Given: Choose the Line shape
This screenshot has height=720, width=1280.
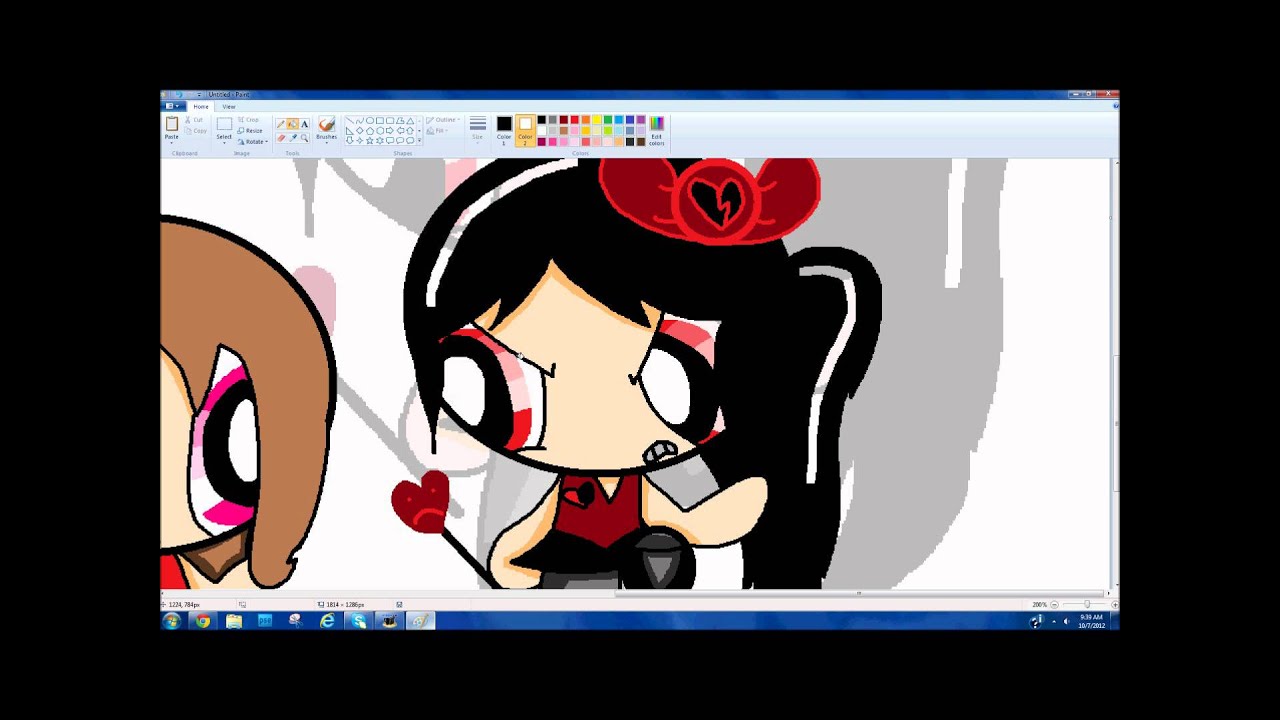Looking at the screenshot, I should (x=350, y=120).
